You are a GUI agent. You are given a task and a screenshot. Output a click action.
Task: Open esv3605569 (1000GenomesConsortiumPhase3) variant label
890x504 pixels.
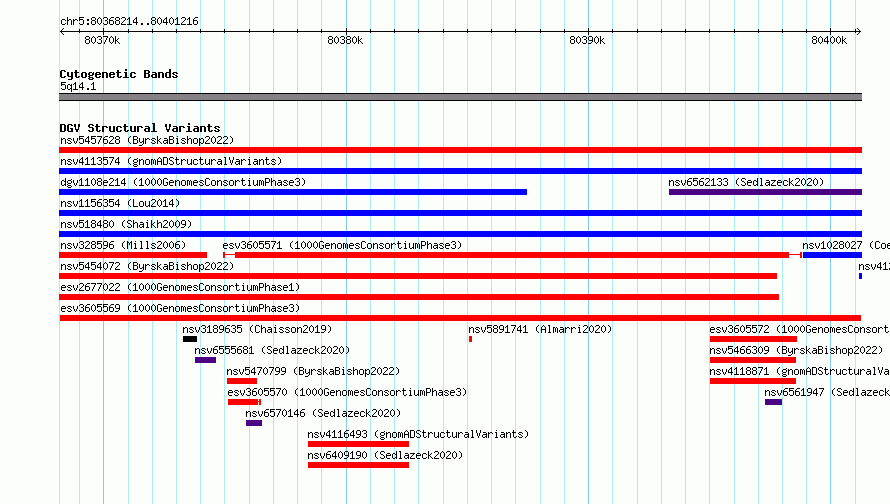coord(180,308)
